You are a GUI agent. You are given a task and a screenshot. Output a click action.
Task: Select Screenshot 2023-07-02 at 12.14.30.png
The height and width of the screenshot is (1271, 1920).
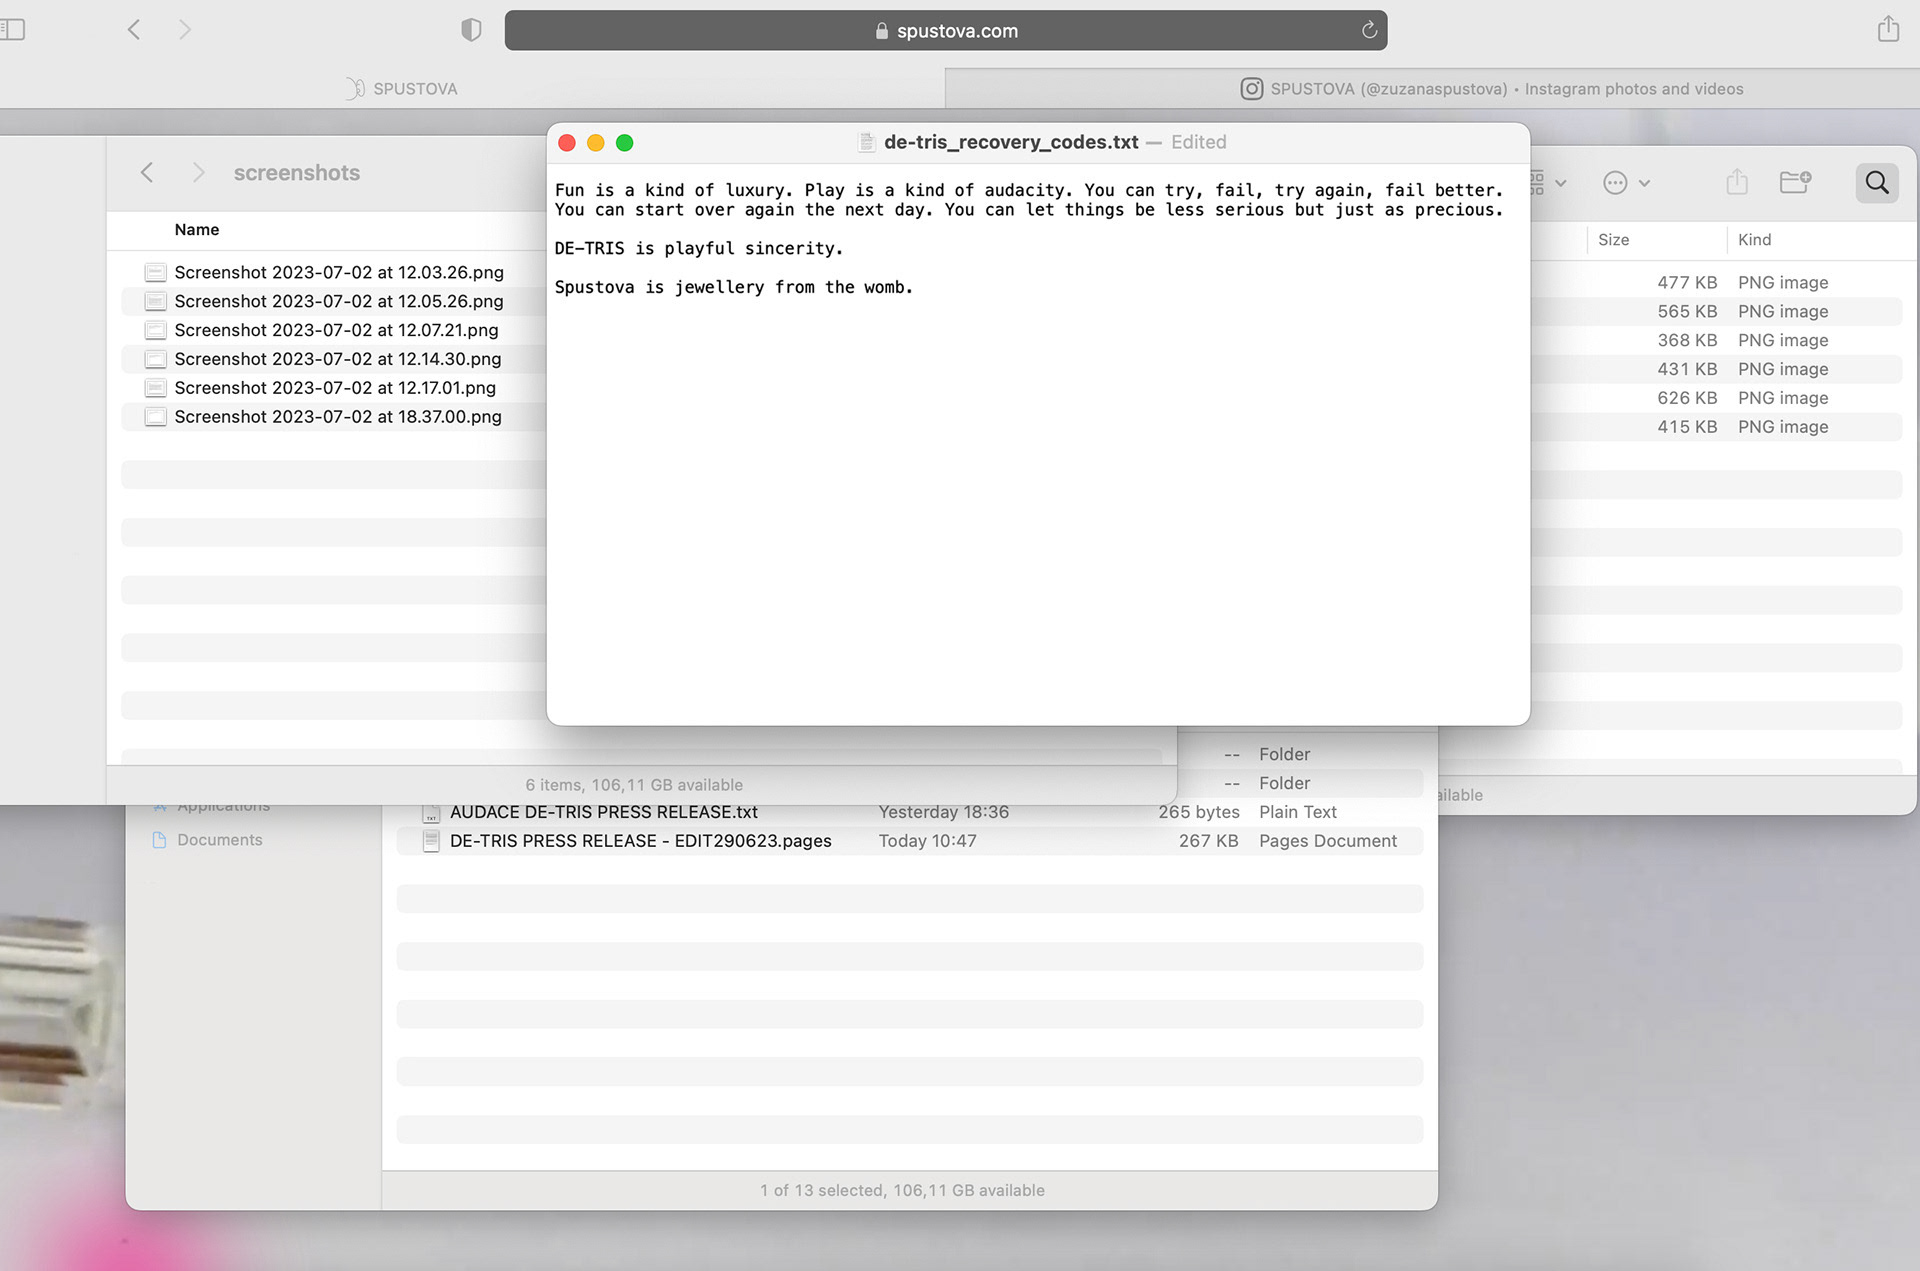(337, 359)
